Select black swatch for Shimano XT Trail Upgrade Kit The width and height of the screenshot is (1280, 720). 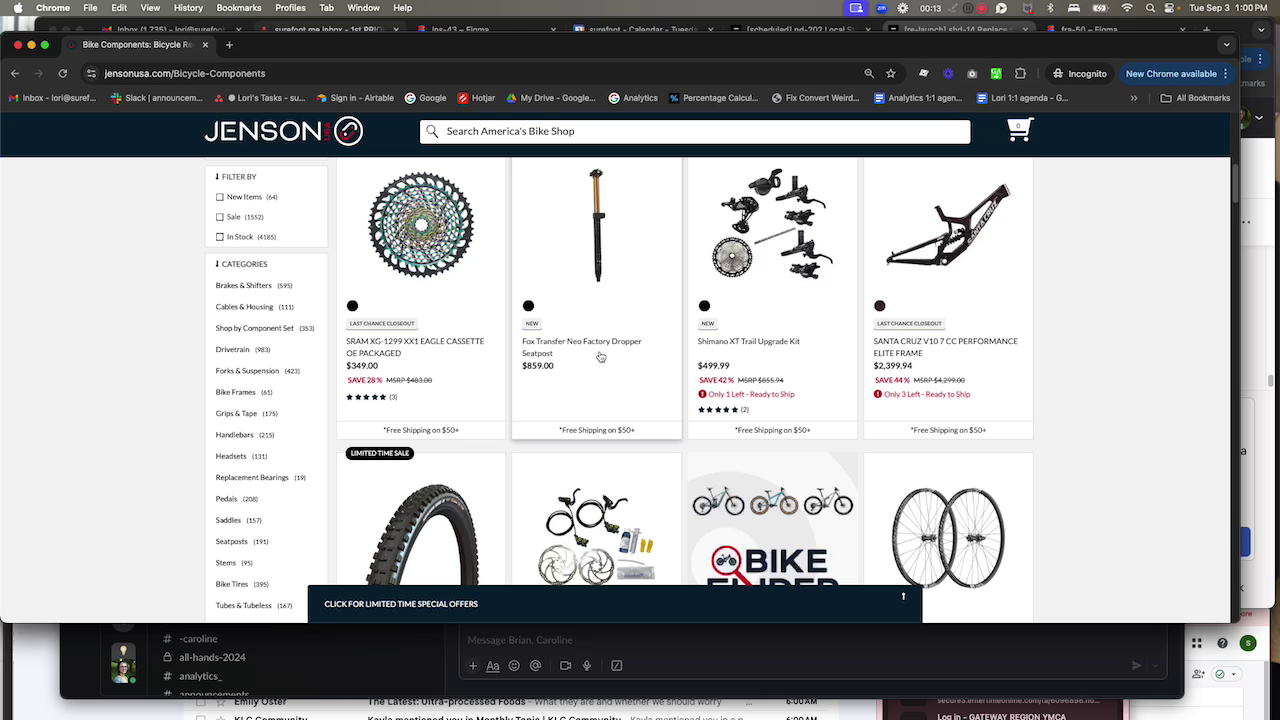pyautogui.click(x=704, y=306)
